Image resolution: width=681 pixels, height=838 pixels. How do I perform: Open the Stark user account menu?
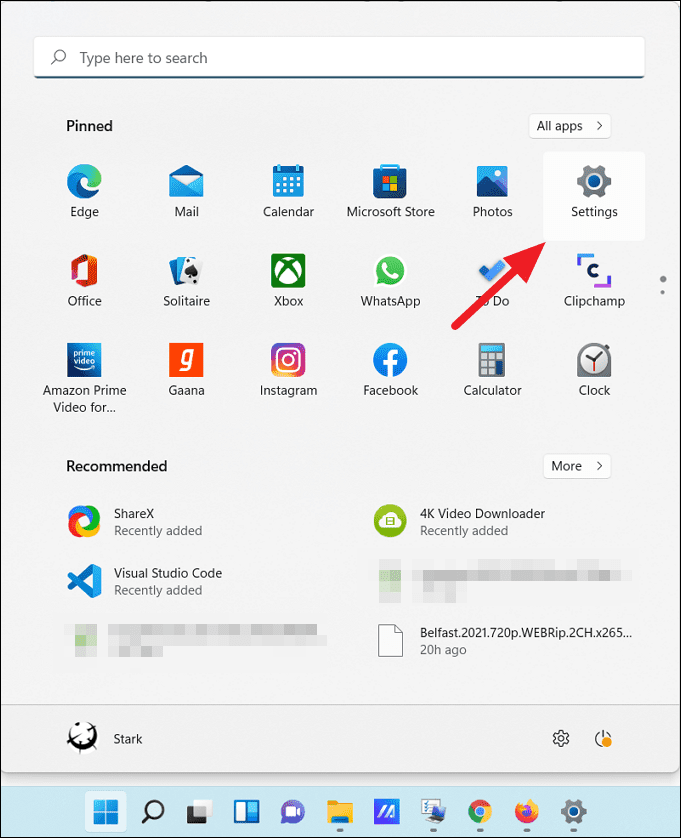105,739
